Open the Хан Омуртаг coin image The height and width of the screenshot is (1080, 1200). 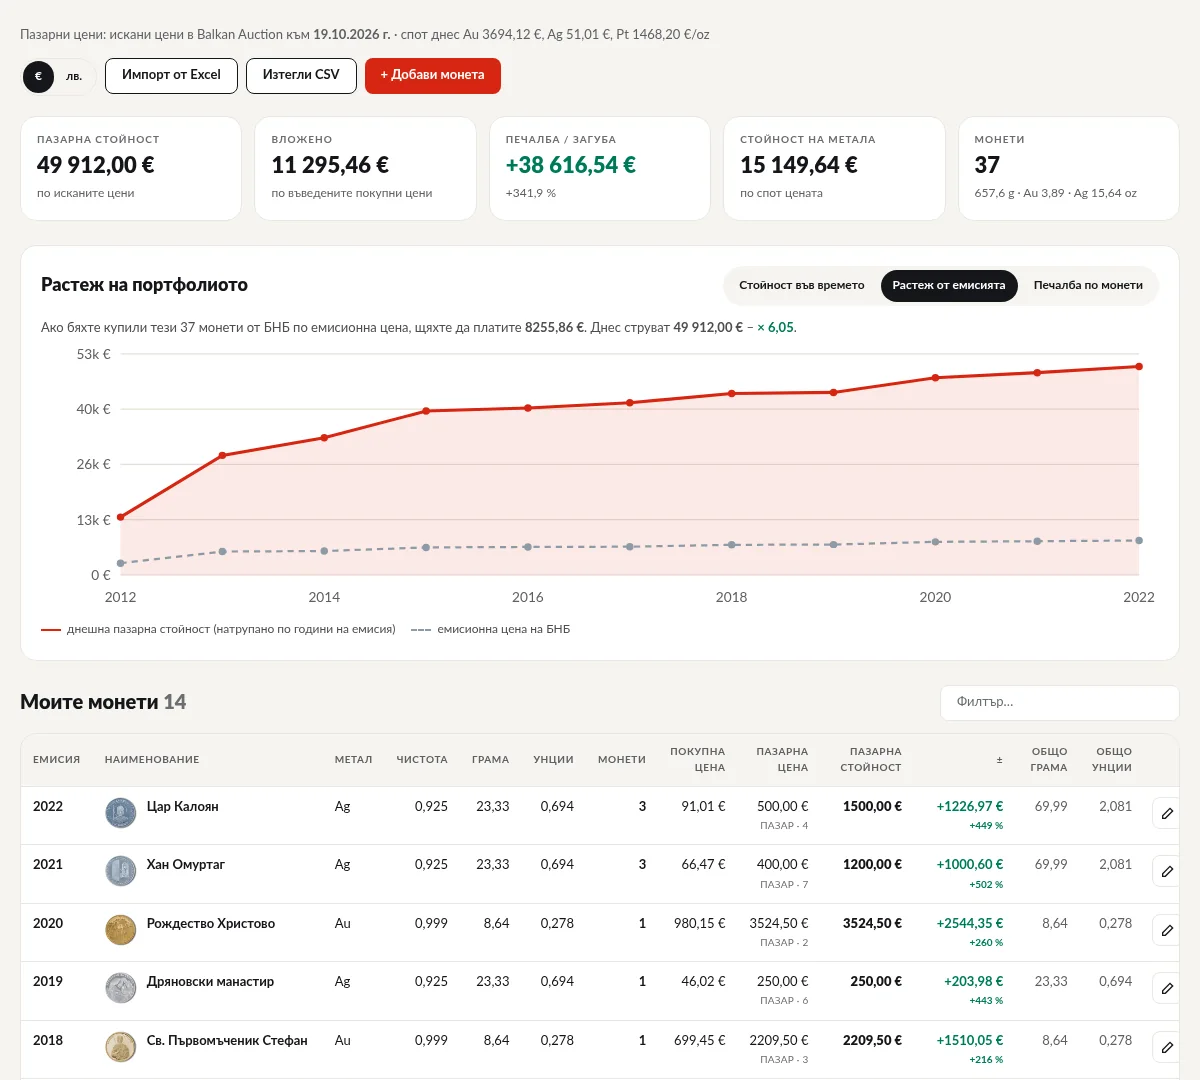coord(121,871)
